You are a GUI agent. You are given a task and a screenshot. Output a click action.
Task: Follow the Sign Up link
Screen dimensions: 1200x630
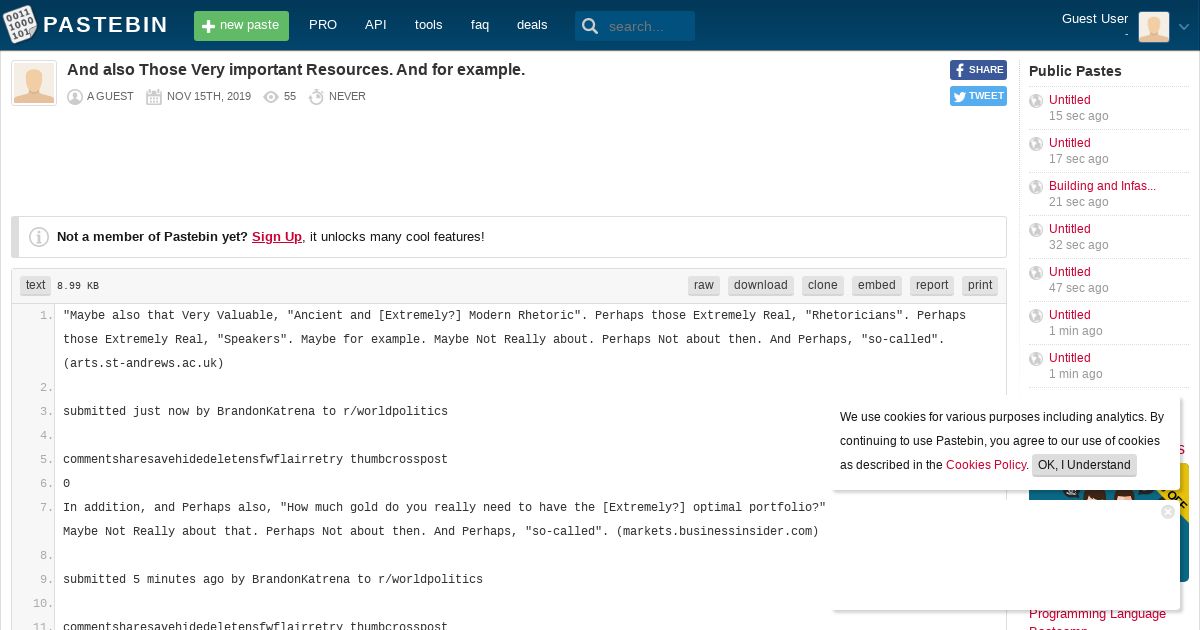click(277, 237)
